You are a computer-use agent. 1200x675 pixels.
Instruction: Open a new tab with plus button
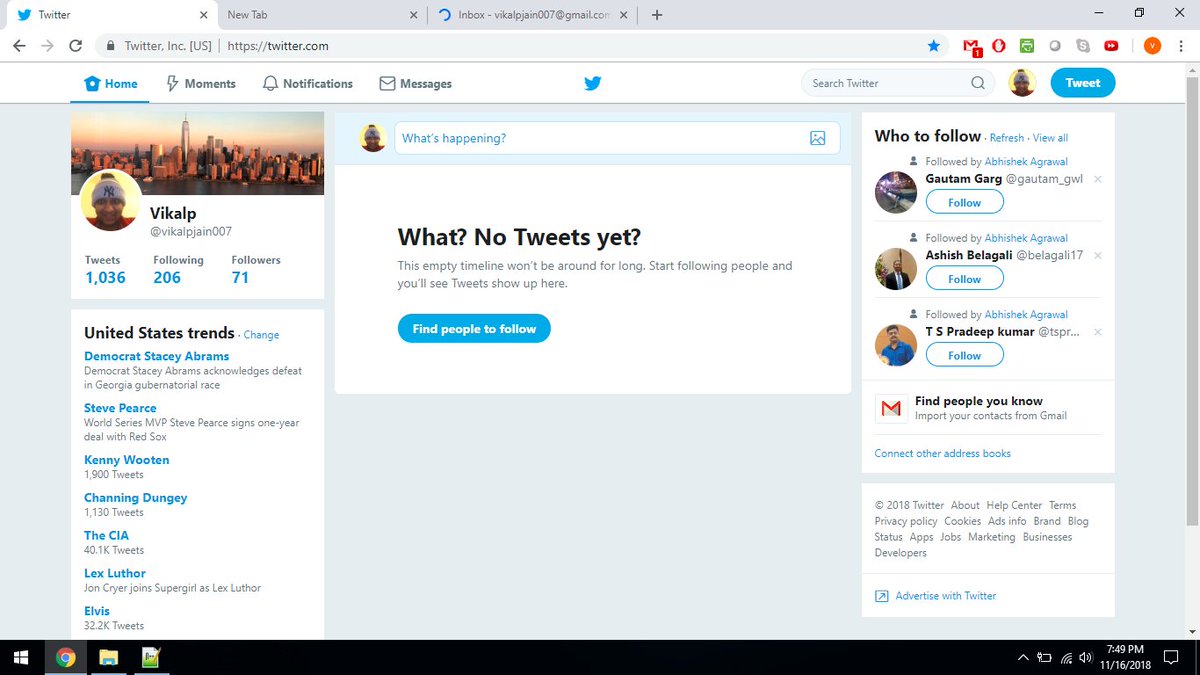point(657,15)
